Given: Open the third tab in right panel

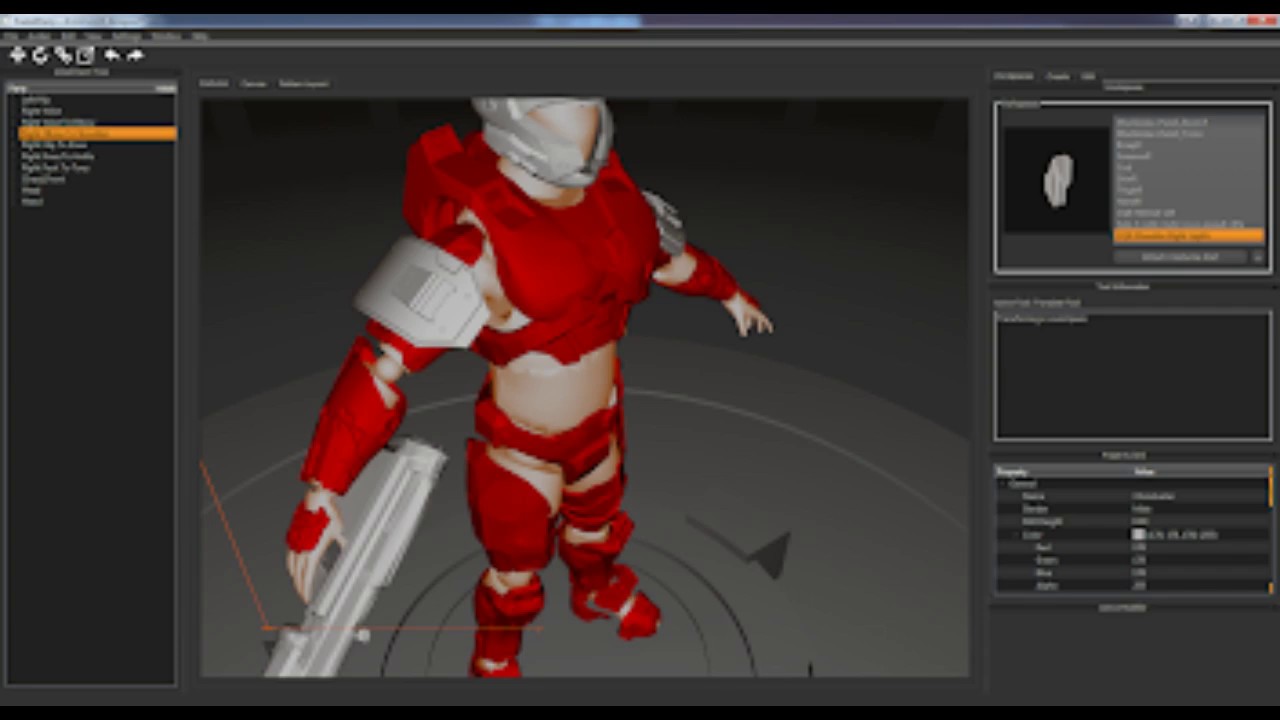Looking at the screenshot, I should pos(1088,77).
